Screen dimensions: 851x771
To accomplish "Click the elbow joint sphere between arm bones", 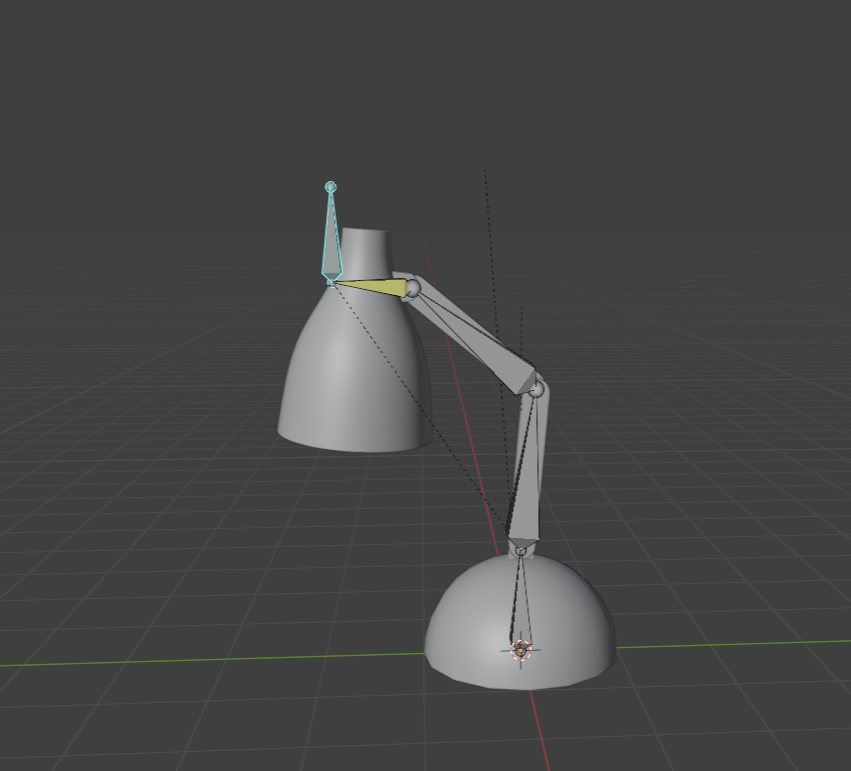I will 537,389.
